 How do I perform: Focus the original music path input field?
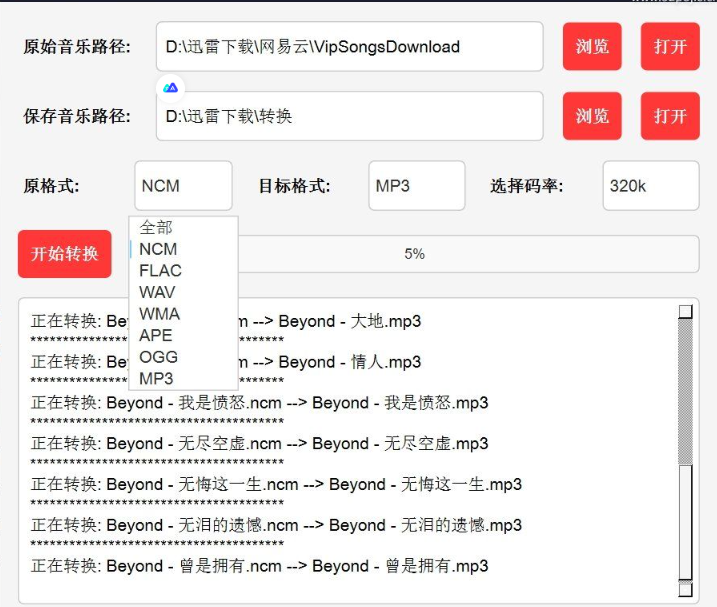click(349, 47)
